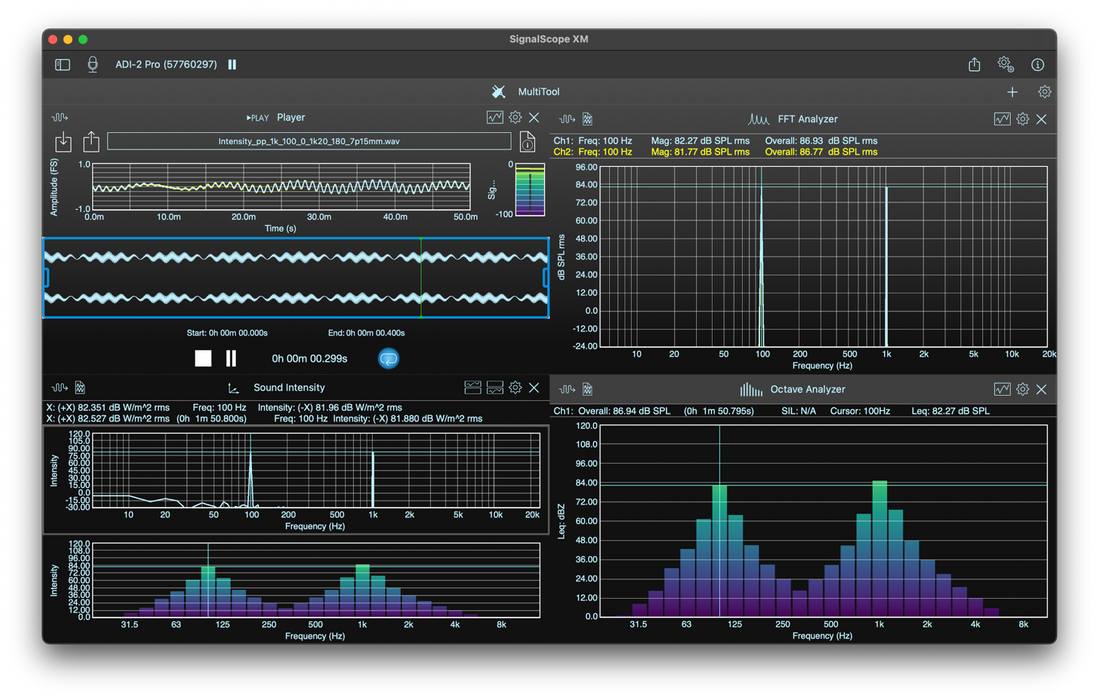1099x700 pixels.
Task: Click the microphone input device icon
Action: pyautogui.click(x=93, y=65)
